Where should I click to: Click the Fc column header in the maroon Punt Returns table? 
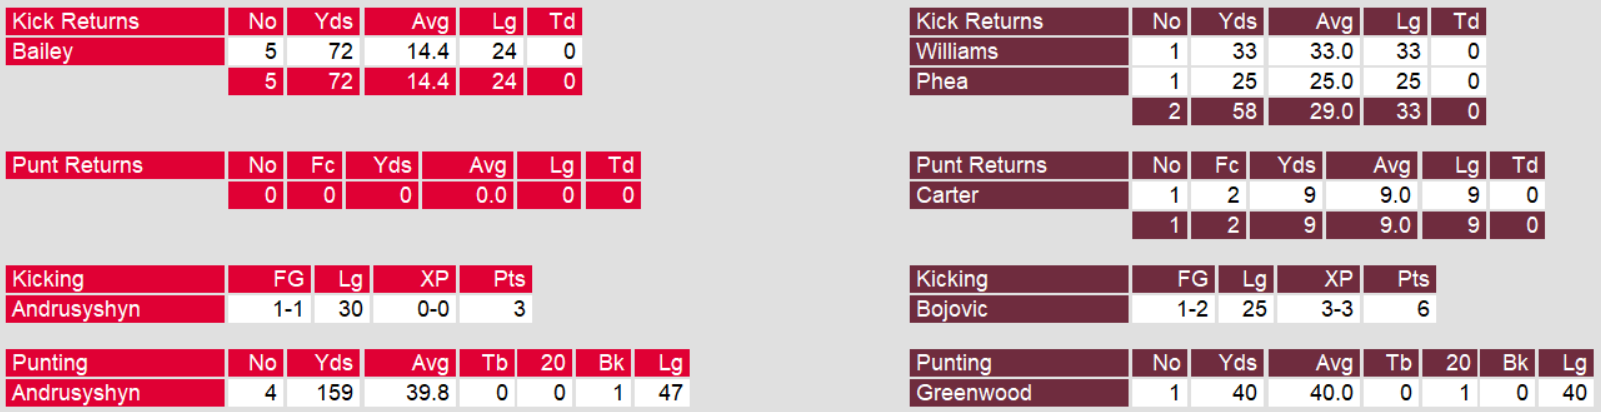coord(1217,166)
